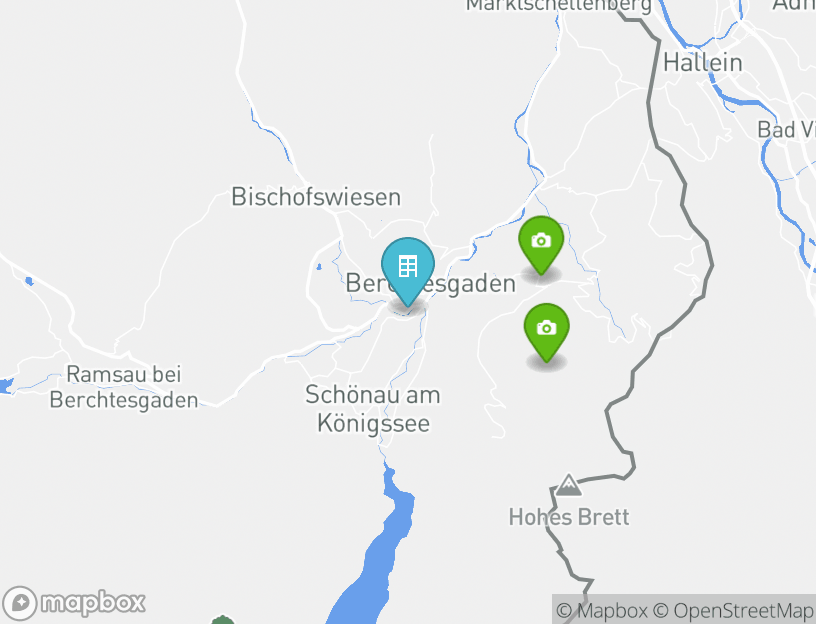816x624 pixels.
Task: Select the partially visible Bad Vi label
Action: (786, 130)
